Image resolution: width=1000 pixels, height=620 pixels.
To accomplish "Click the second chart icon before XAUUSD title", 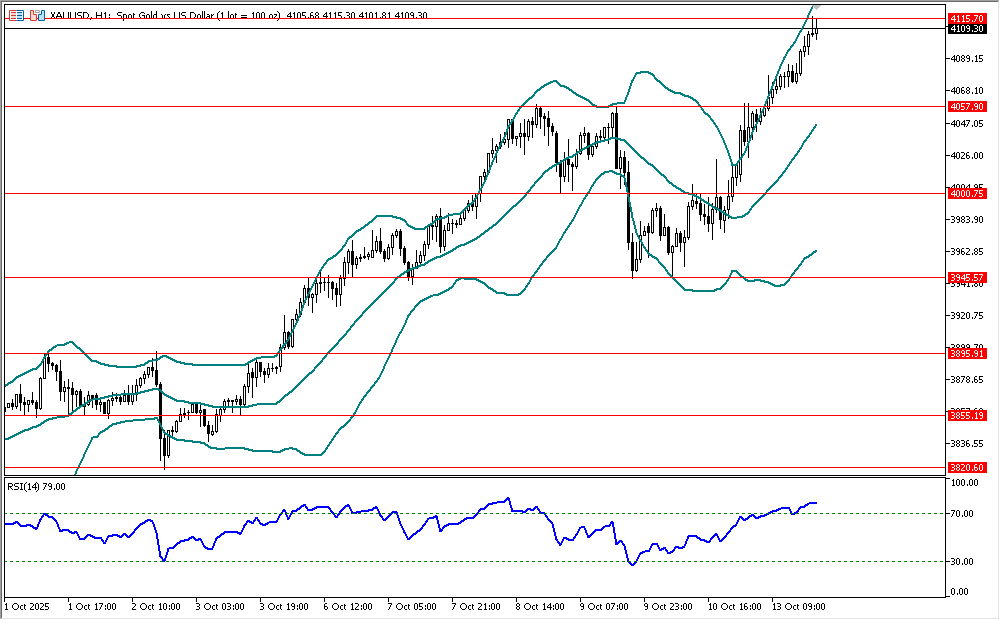I will tap(36, 16).
